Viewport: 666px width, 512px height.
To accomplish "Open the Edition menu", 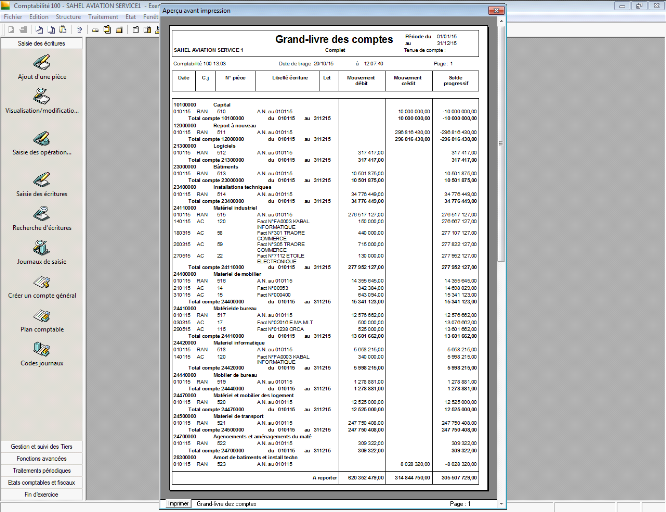I will (x=39, y=17).
